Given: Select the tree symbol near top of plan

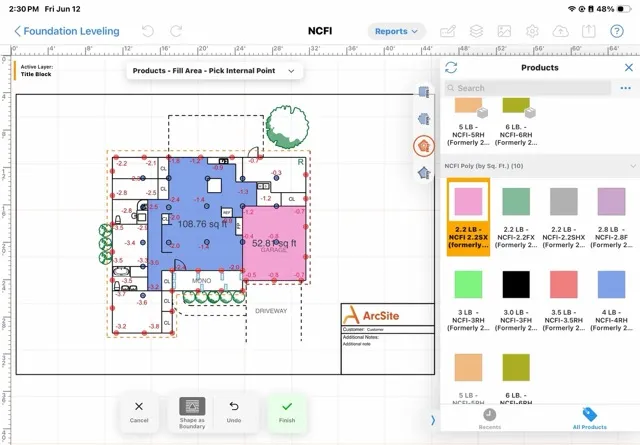Looking at the screenshot, I should pyautogui.click(x=287, y=126).
